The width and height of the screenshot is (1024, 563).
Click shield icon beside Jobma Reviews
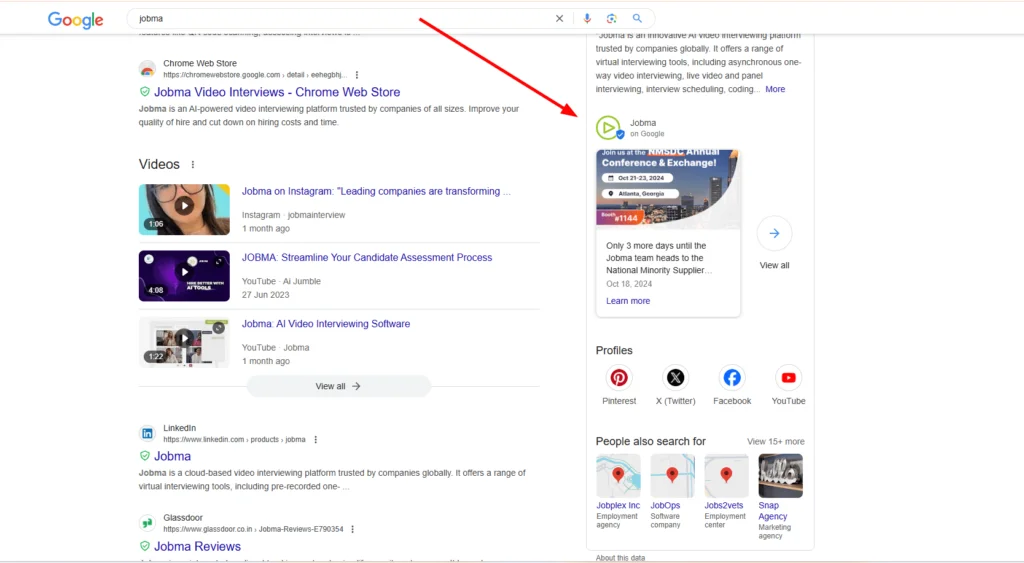coord(144,546)
